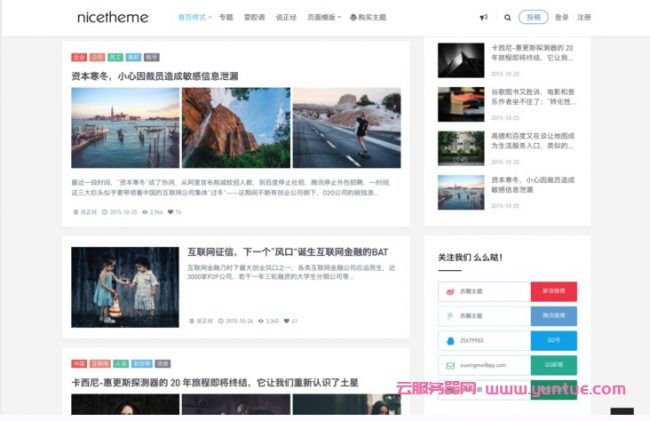
Task: Expand the 页面模板 dropdown menu
Action: point(325,17)
